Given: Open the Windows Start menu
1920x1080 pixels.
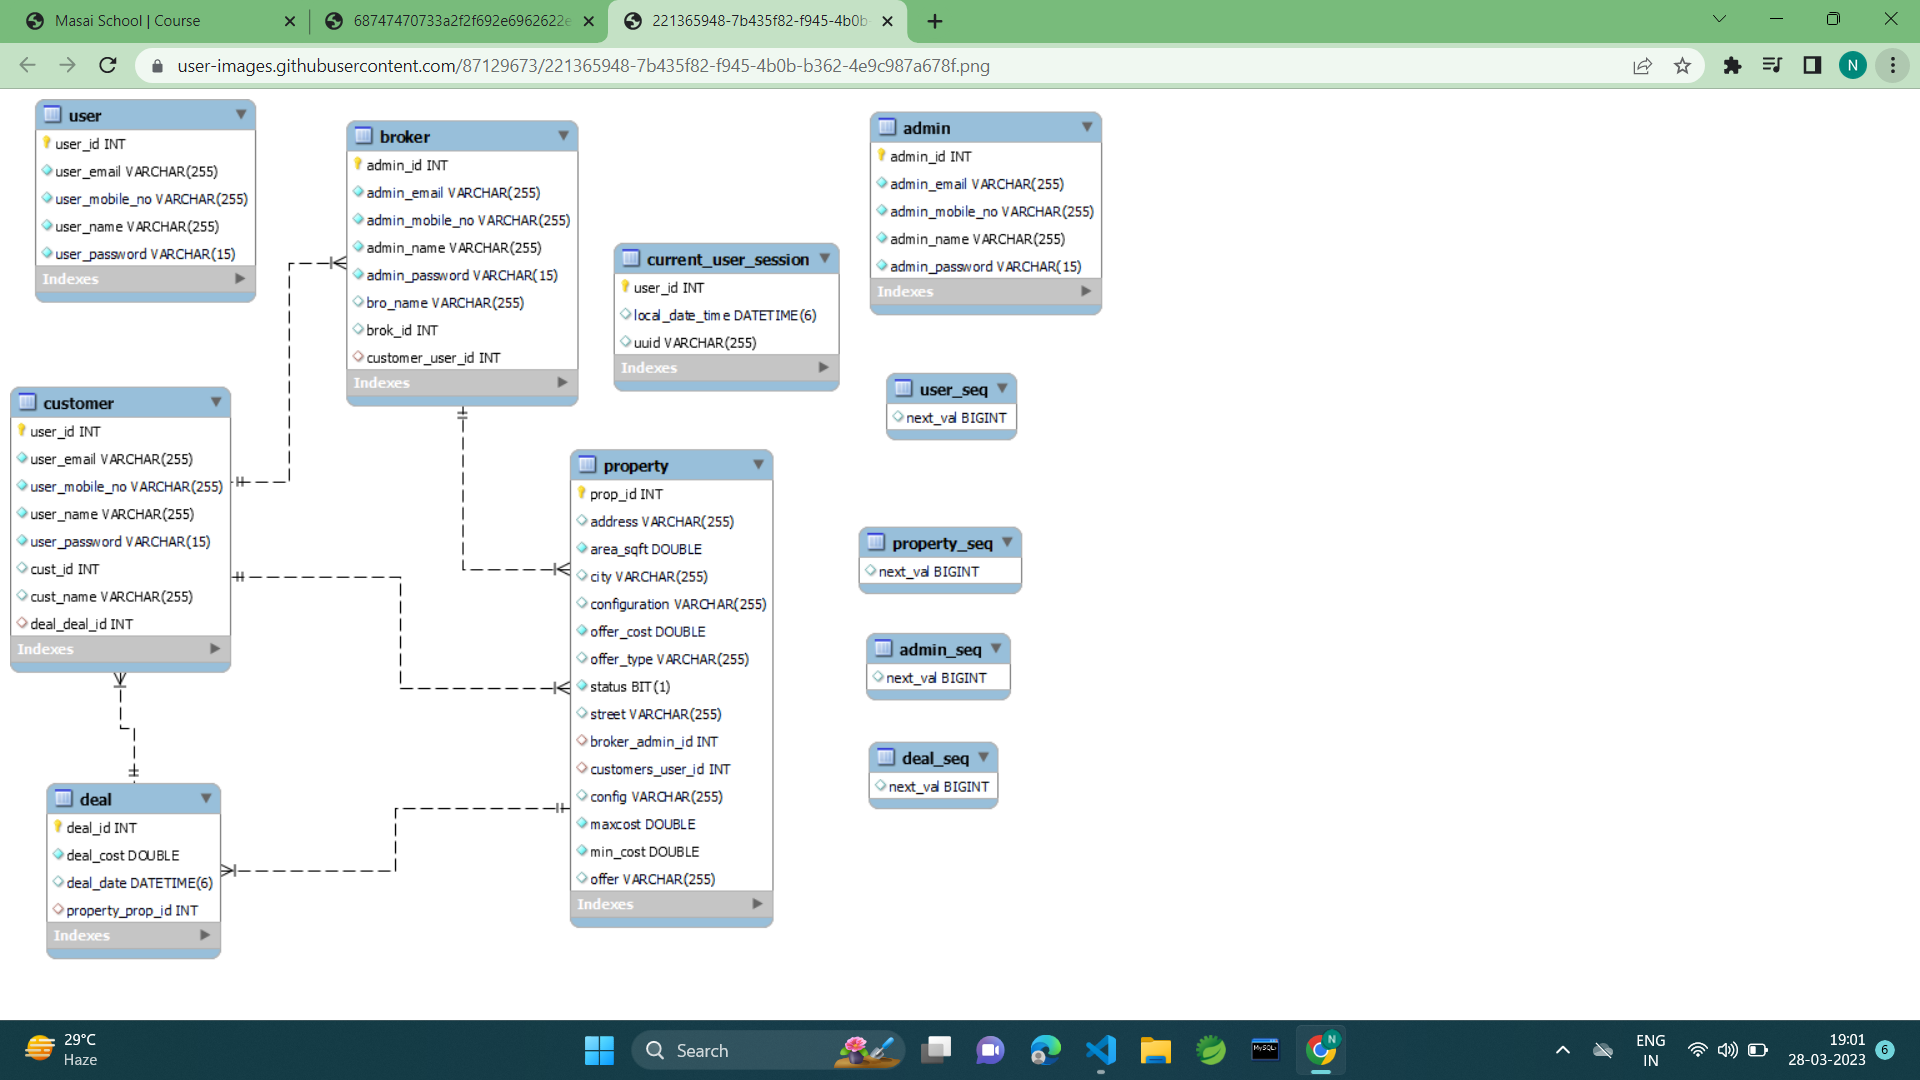Looking at the screenshot, I should (x=599, y=1050).
